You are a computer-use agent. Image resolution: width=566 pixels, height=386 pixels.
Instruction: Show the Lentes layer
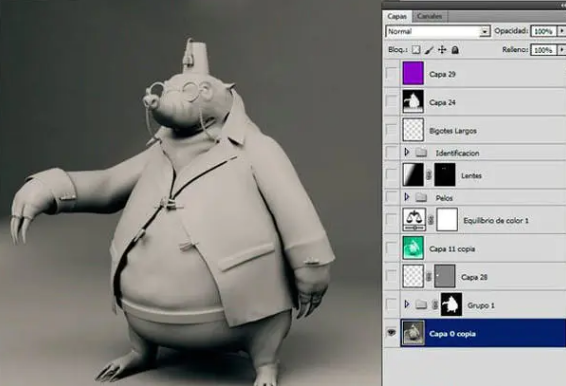click(x=391, y=175)
